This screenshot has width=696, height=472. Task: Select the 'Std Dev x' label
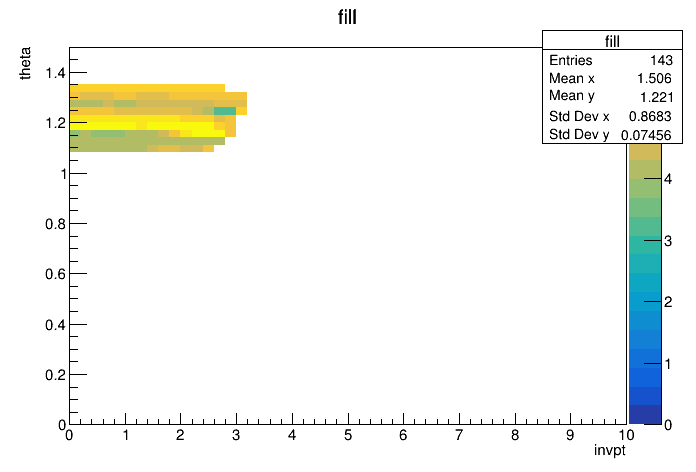tap(579, 116)
